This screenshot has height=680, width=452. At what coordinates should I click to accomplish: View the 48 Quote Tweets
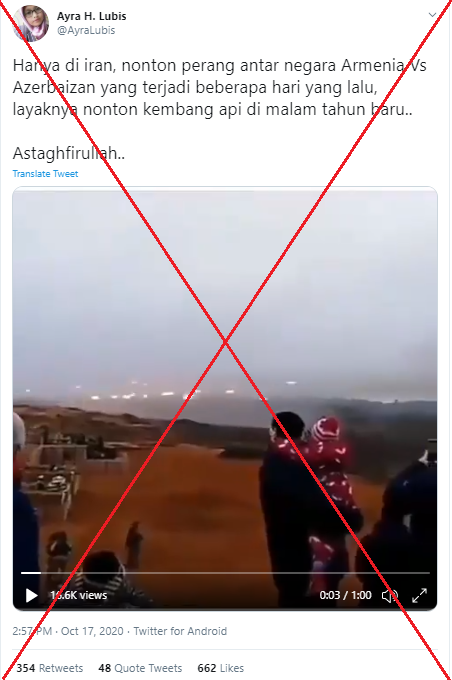coord(140,668)
